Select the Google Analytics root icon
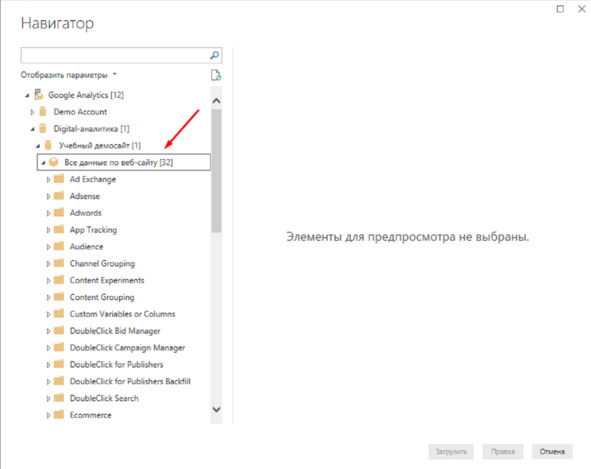 (x=39, y=95)
